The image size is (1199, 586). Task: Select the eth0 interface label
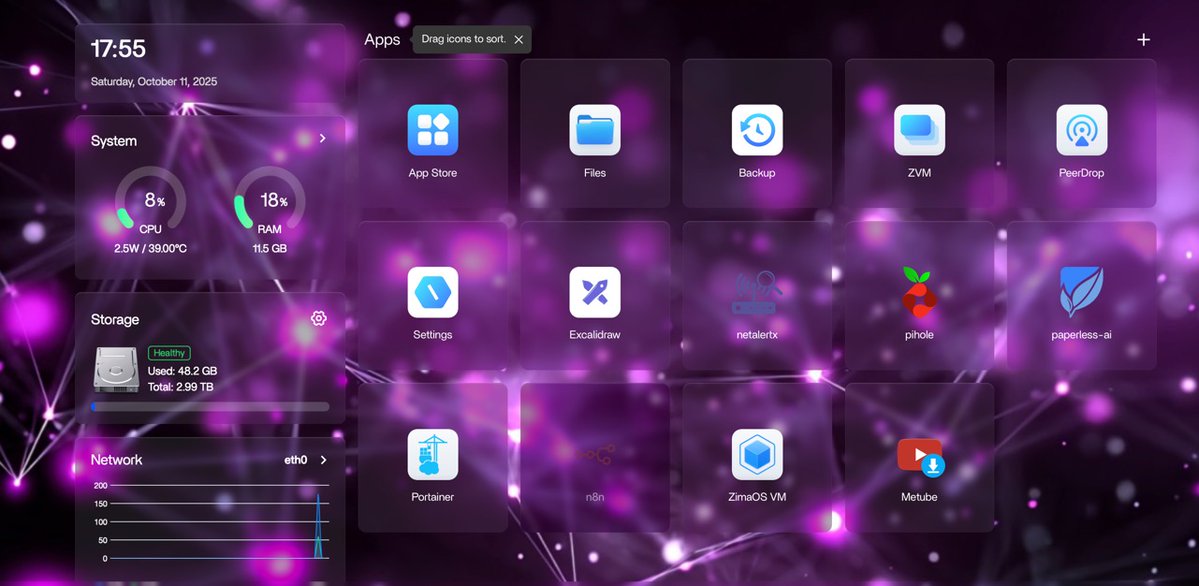296,461
